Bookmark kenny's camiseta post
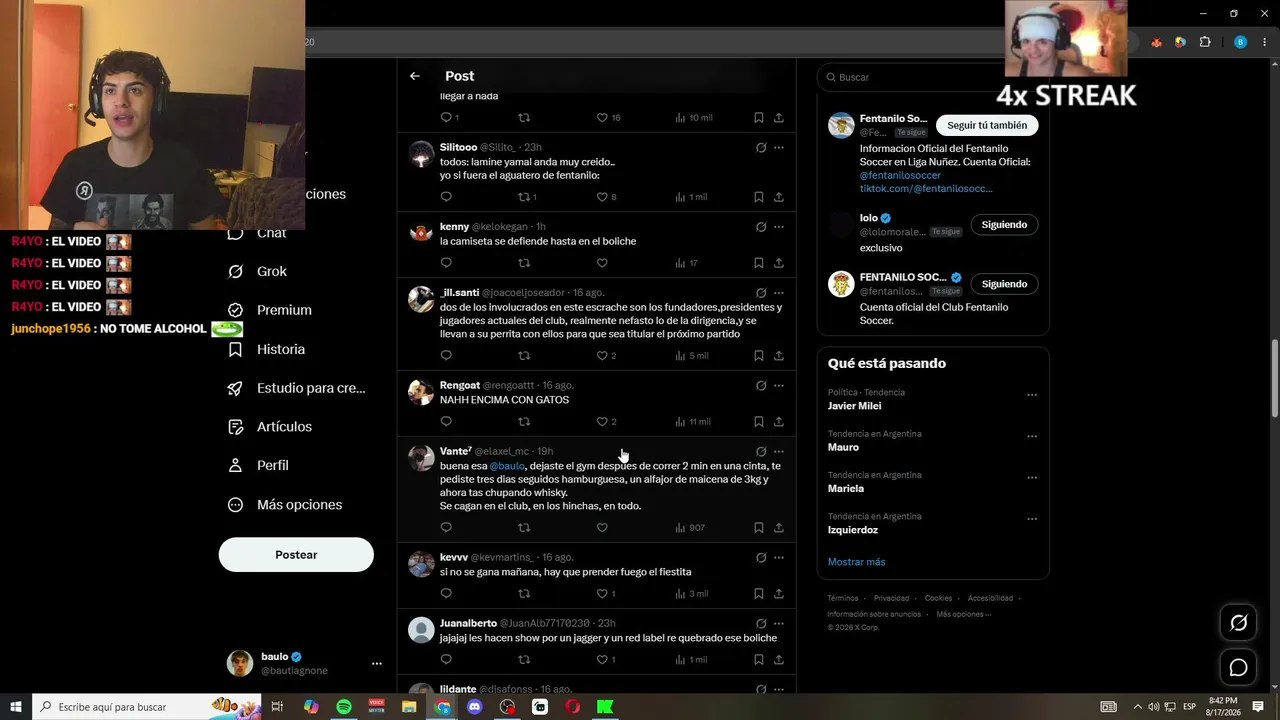 [x=759, y=263]
